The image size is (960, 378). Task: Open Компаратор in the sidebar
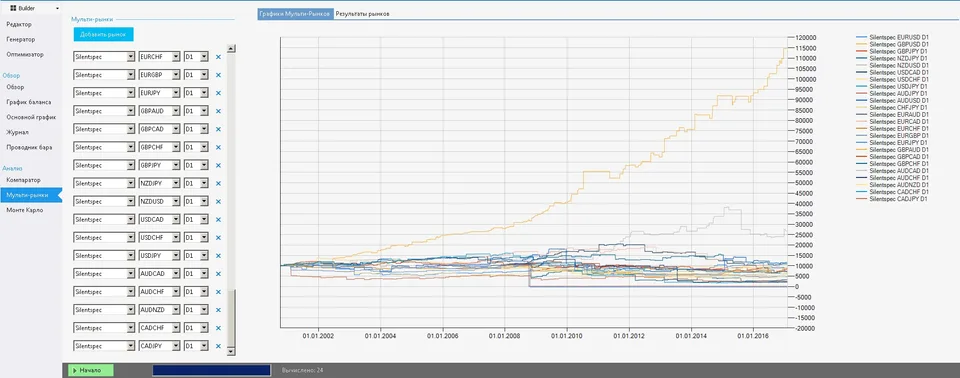23,180
